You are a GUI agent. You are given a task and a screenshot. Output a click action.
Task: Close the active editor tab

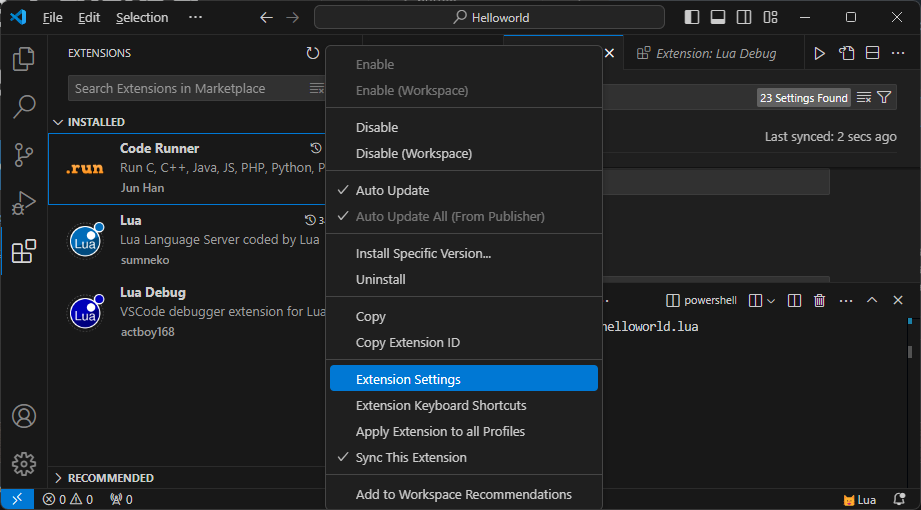pos(610,53)
